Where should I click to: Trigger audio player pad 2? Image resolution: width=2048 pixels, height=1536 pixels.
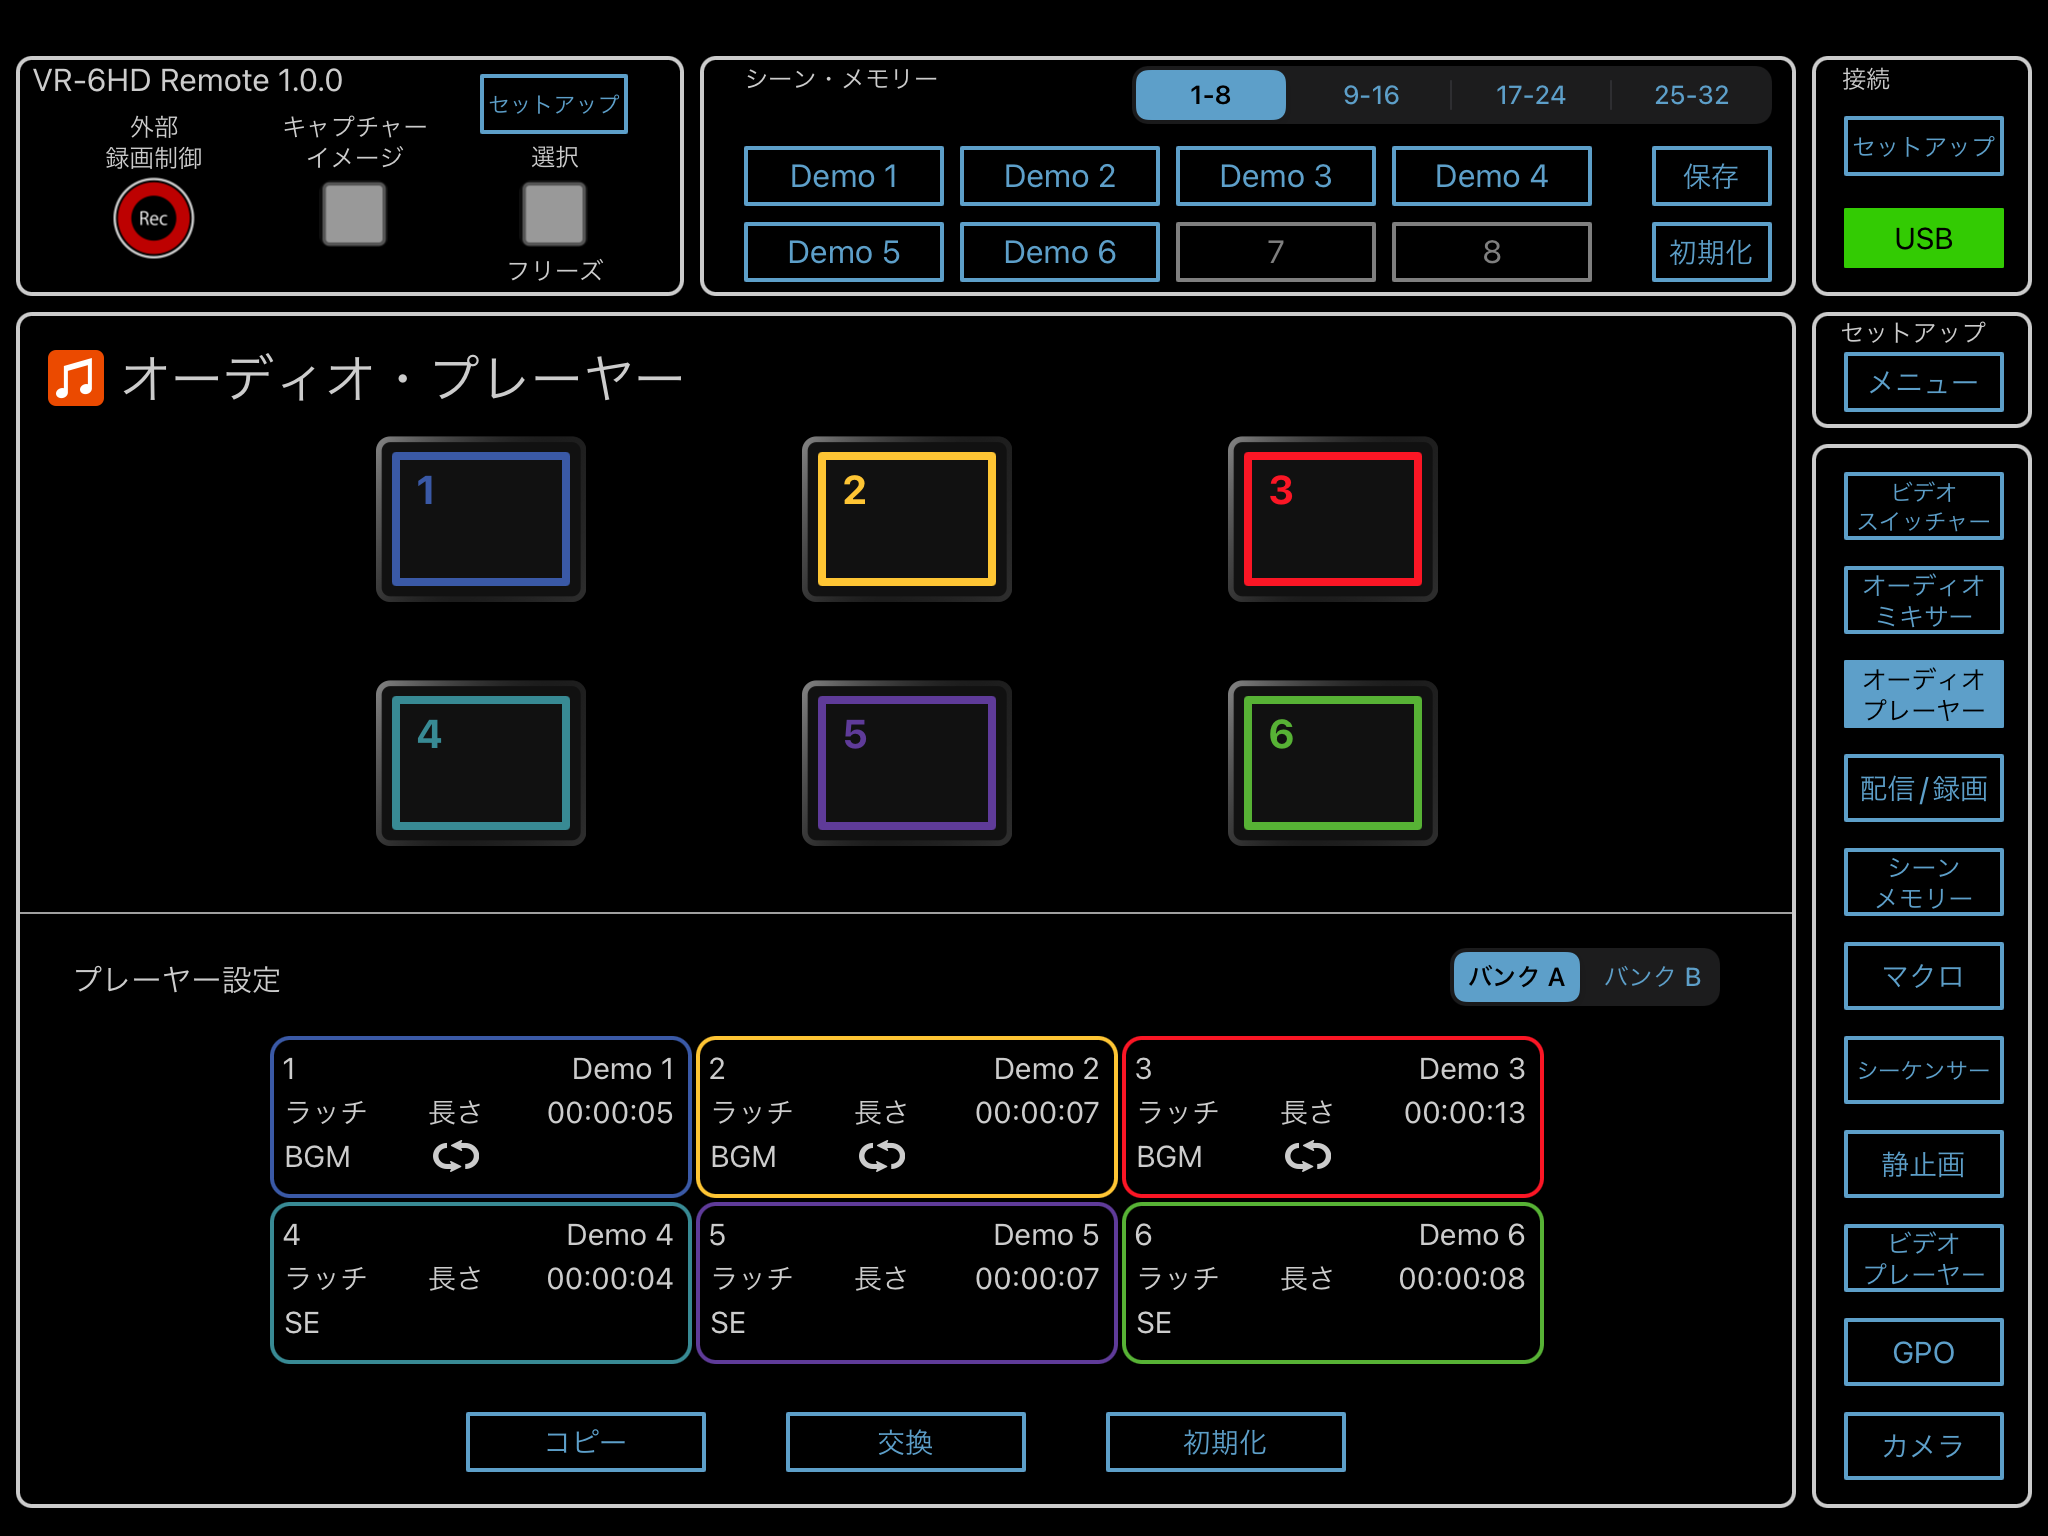pos(907,519)
